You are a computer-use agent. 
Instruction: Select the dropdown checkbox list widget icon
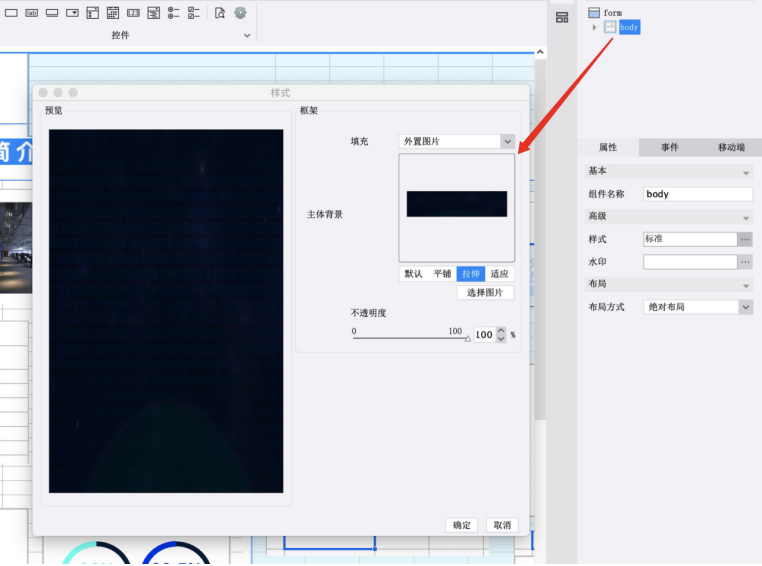93,13
